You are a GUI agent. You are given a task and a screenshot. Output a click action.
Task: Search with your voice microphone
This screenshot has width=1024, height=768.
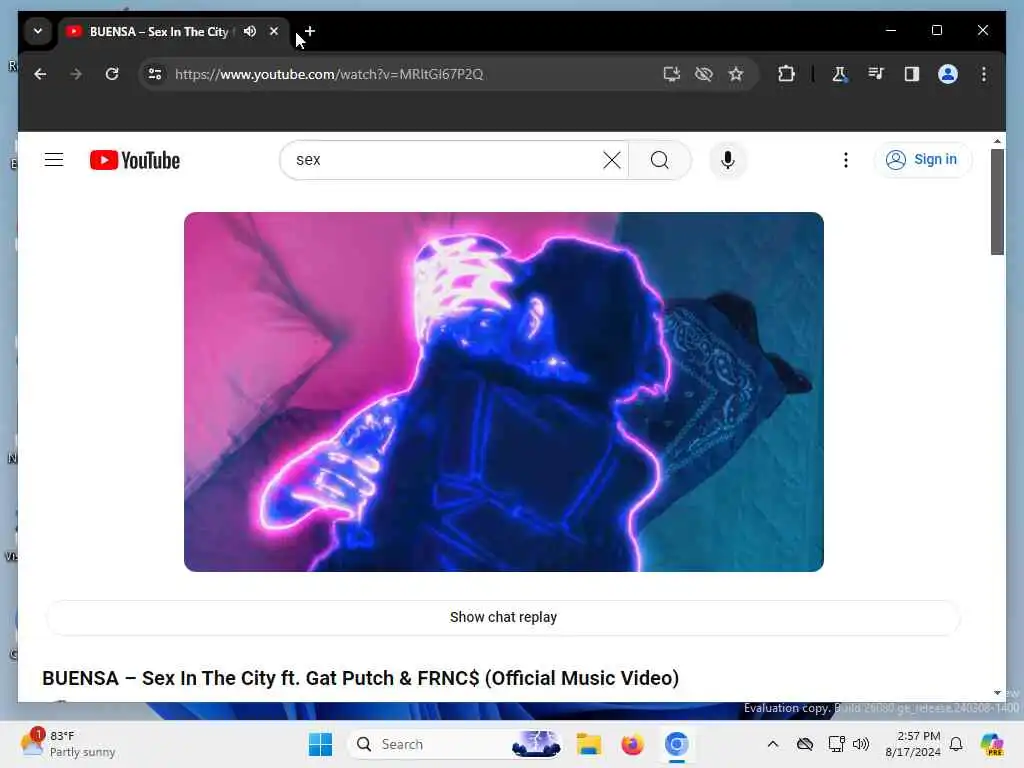click(728, 160)
